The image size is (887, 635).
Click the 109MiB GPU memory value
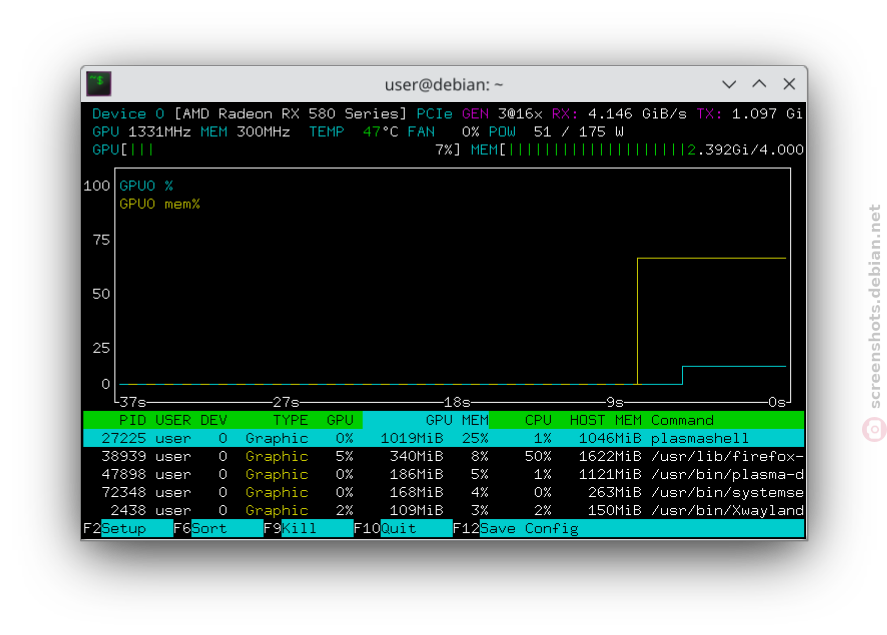pyautogui.click(x=416, y=511)
